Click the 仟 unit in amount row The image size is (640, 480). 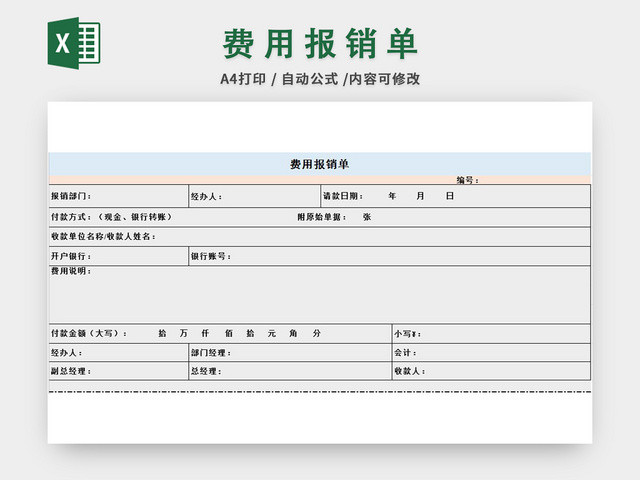[x=205, y=333]
